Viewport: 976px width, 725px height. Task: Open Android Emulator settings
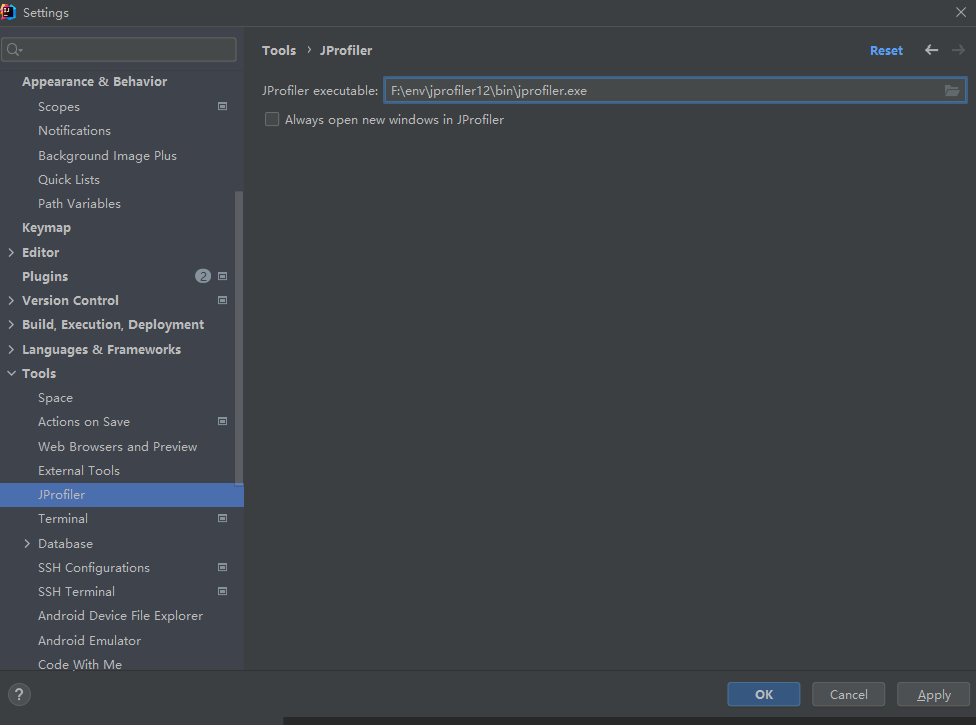click(89, 640)
